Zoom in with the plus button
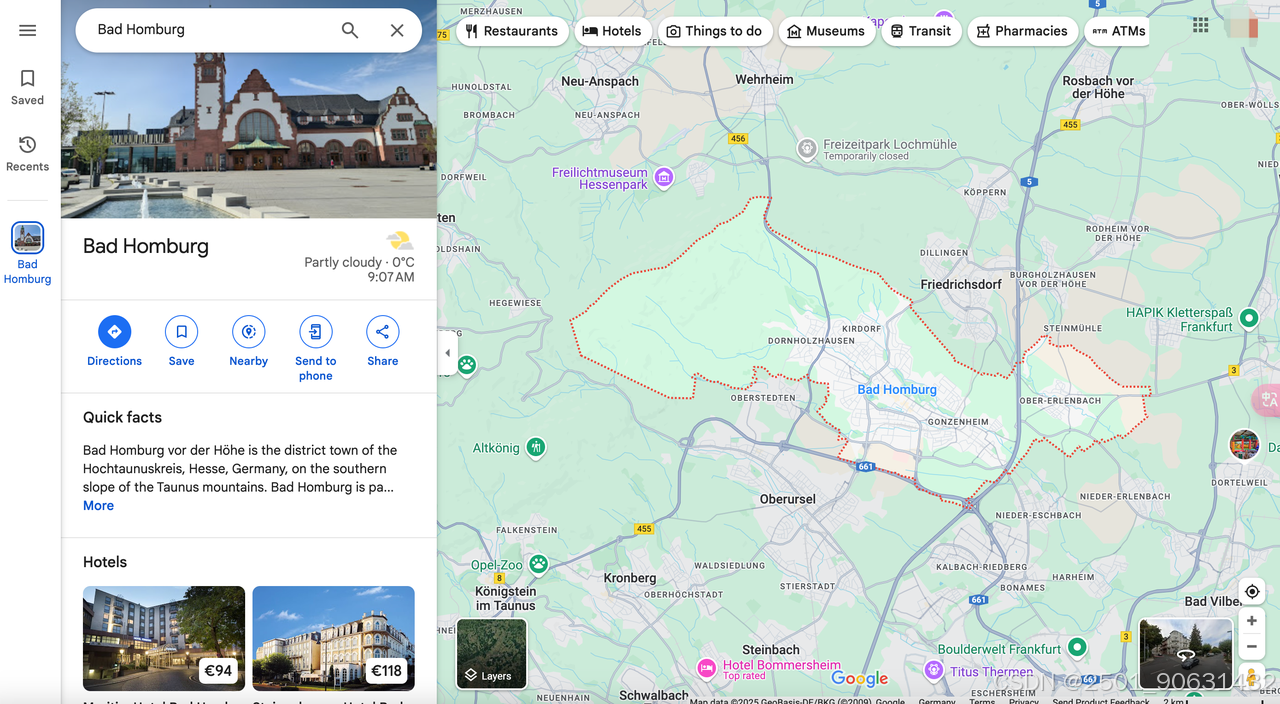This screenshot has height=704, width=1280. tap(1252, 621)
